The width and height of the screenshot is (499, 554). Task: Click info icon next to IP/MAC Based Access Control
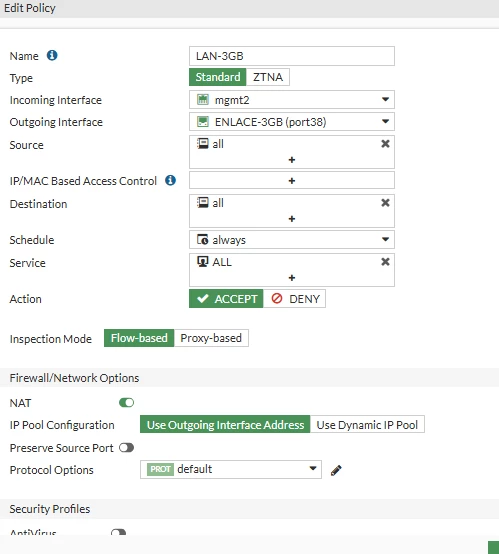click(x=170, y=180)
